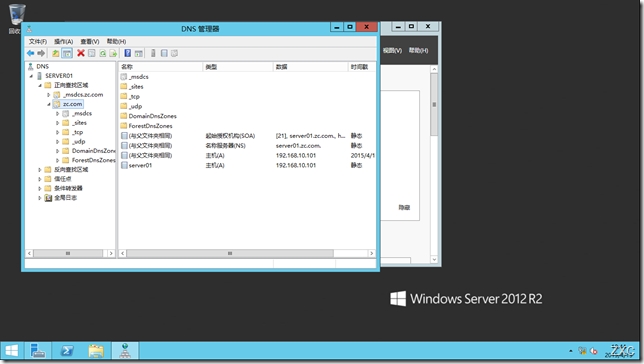644x364 pixels.
Task: Select the DNS root node in tree
Action: coord(42,66)
